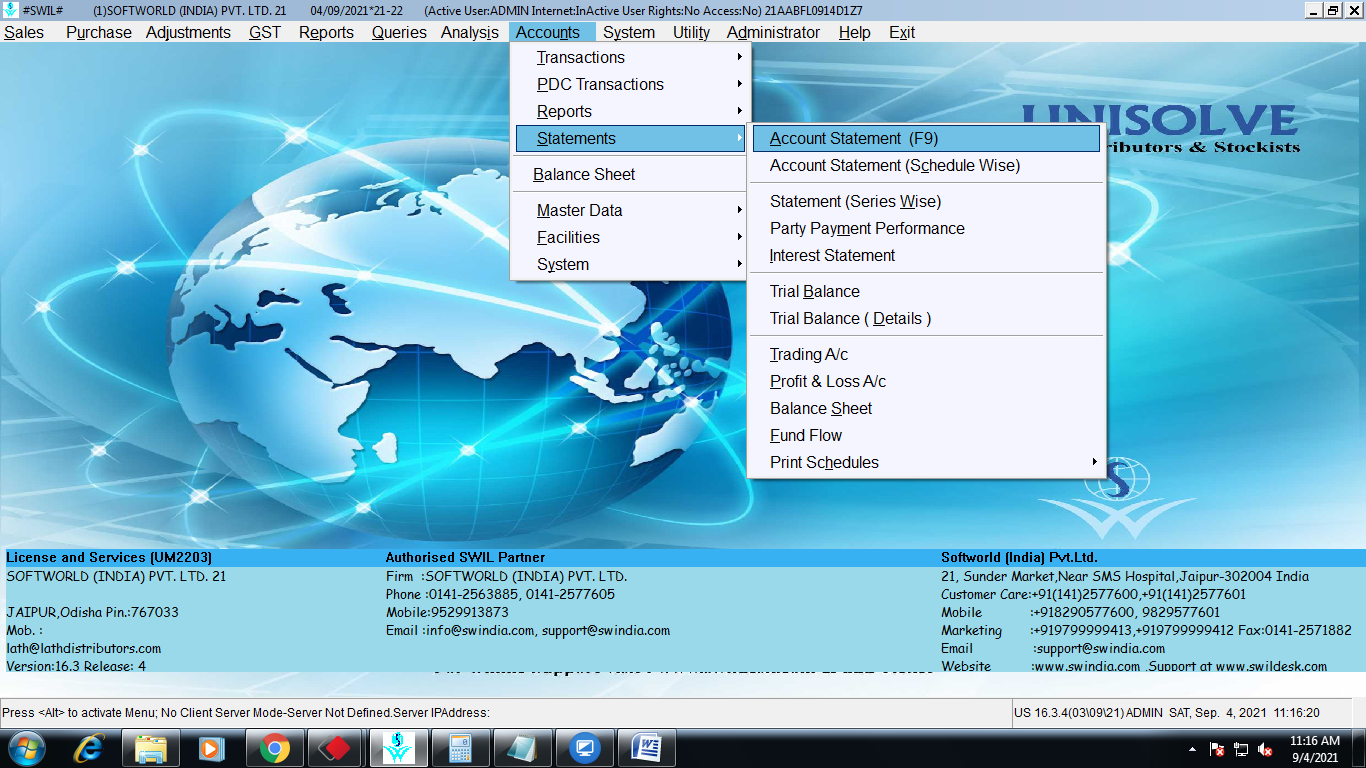The width and height of the screenshot is (1366, 768).
Task: Click the status bar version and date text
Action: (x=1167, y=713)
